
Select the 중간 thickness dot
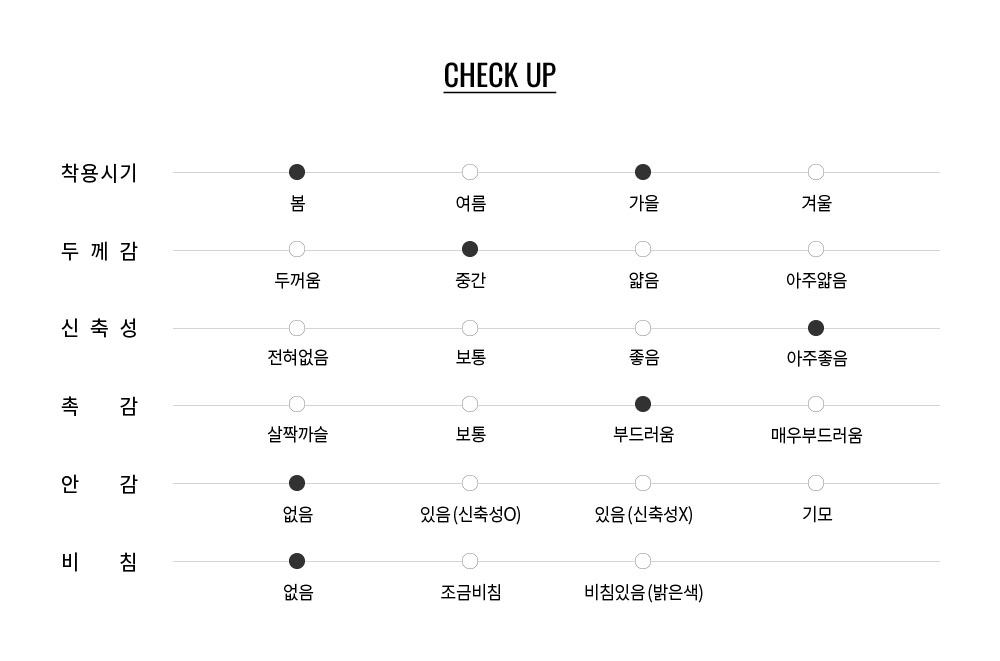point(470,249)
